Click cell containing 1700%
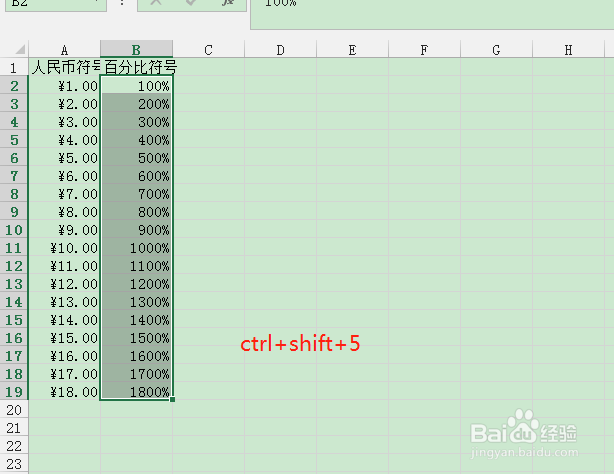Screen dimensions: 614x474 [x=136, y=374]
